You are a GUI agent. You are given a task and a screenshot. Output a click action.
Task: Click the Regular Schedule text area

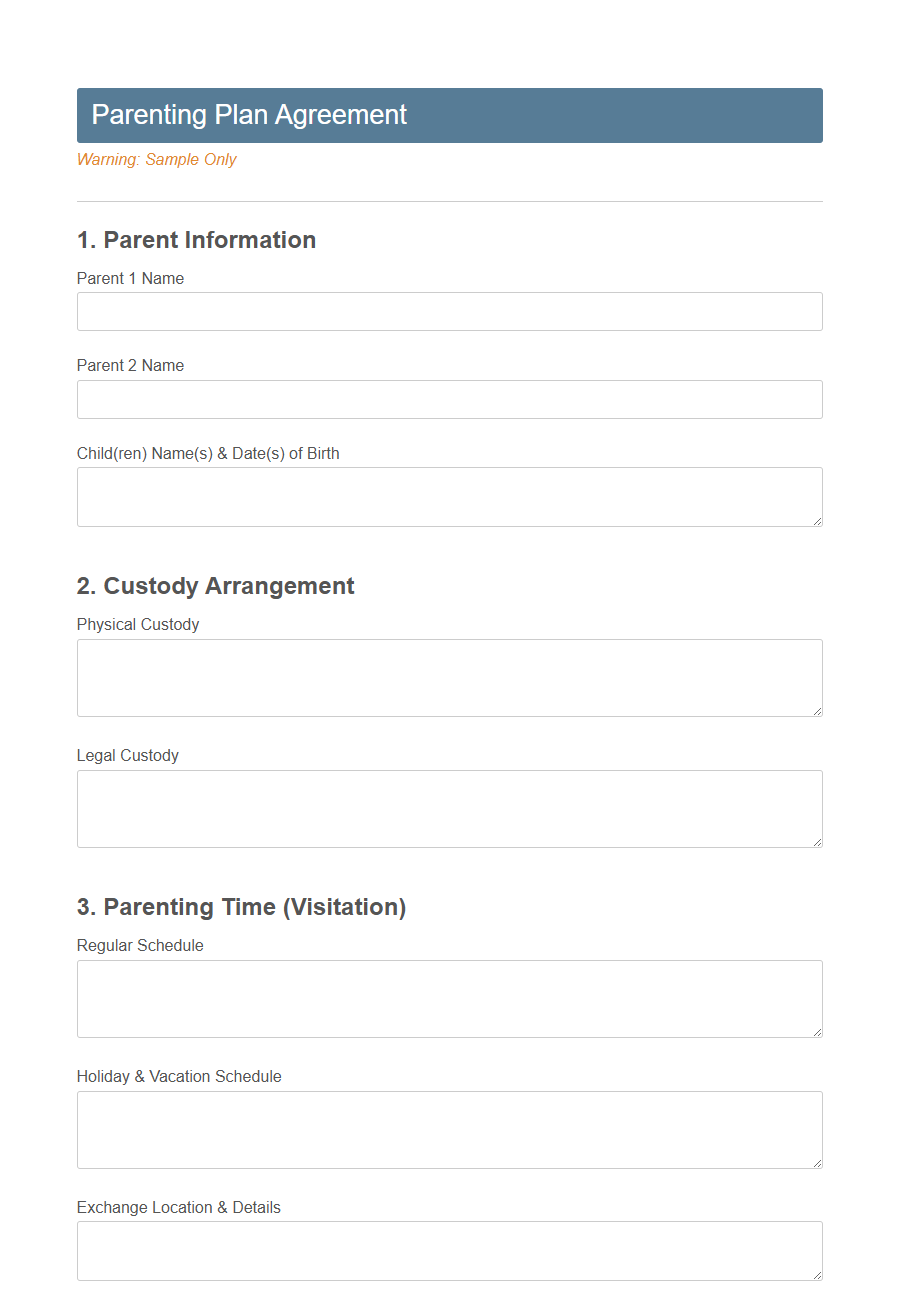click(x=449, y=998)
